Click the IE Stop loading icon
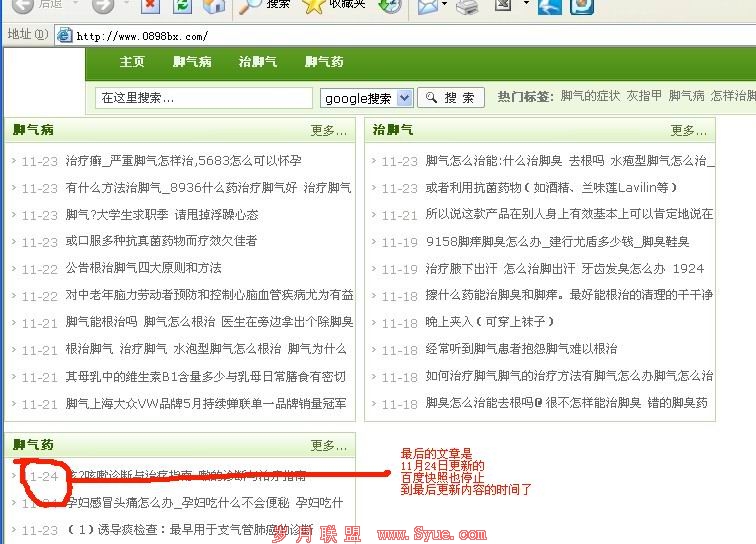The height and width of the screenshot is (544, 756). [150, 5]
